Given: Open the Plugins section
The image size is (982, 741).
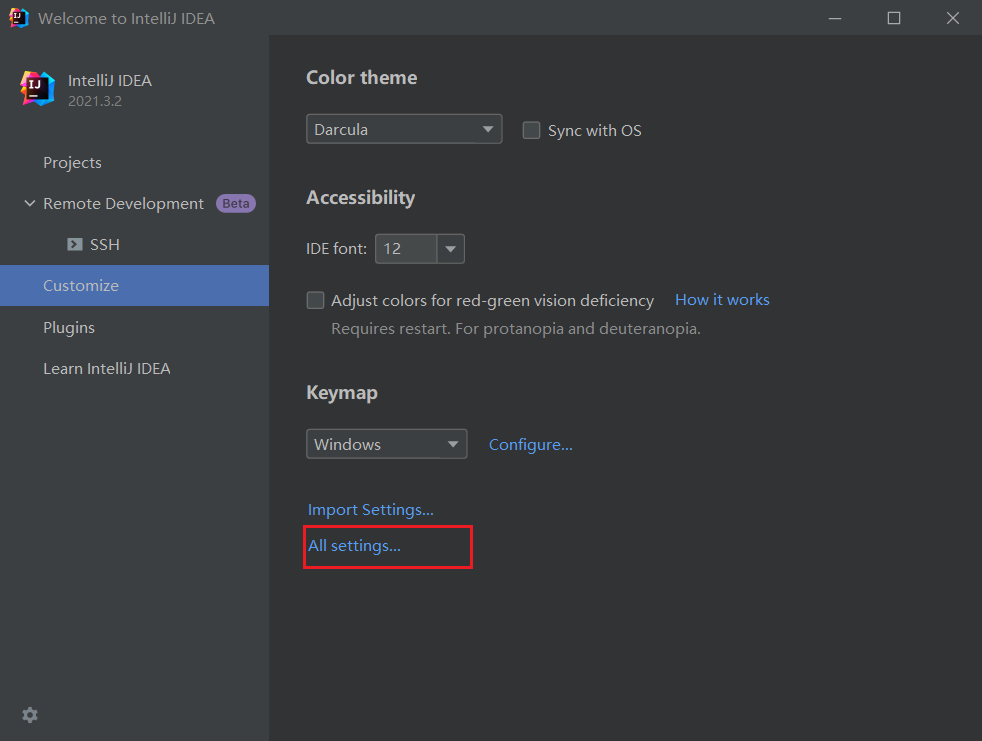Looking at the screenshot, I should pos(69,328).
